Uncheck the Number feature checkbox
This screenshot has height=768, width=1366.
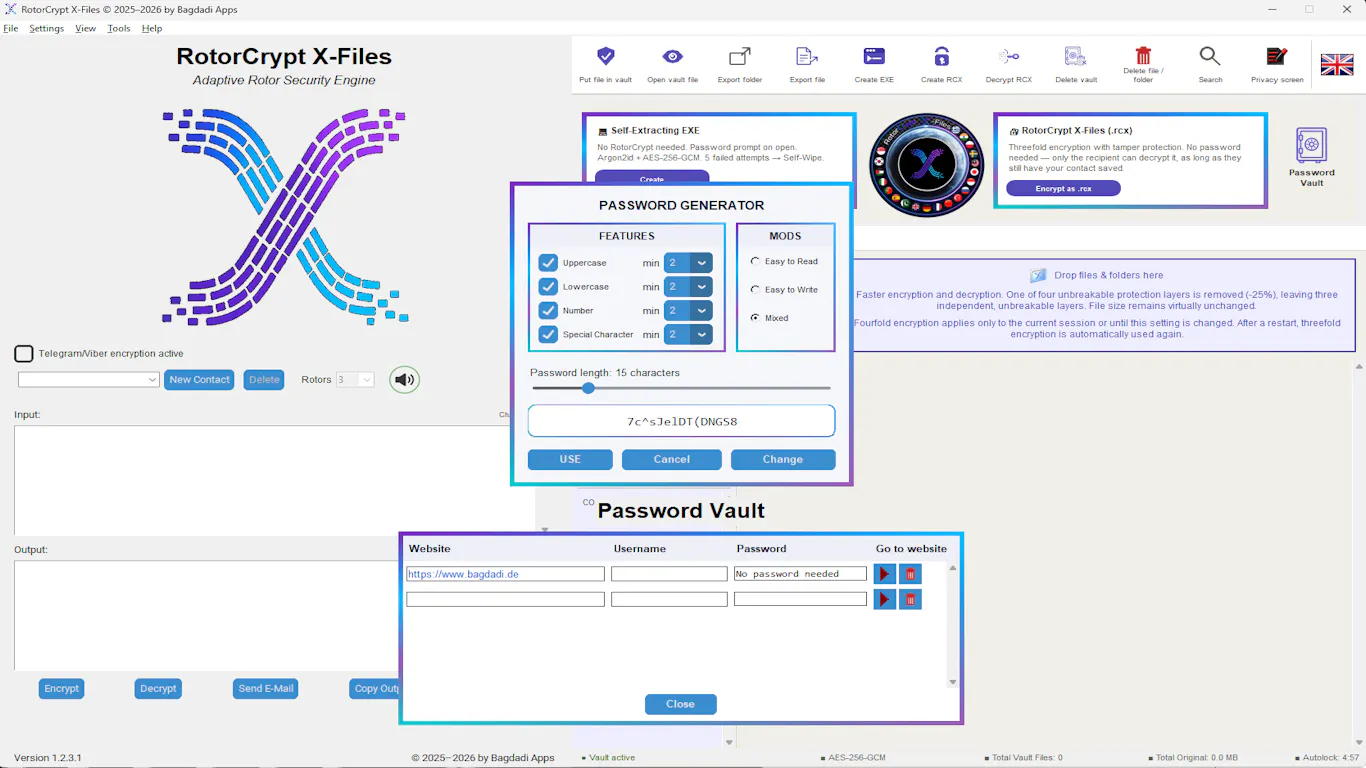coord(548,311)
